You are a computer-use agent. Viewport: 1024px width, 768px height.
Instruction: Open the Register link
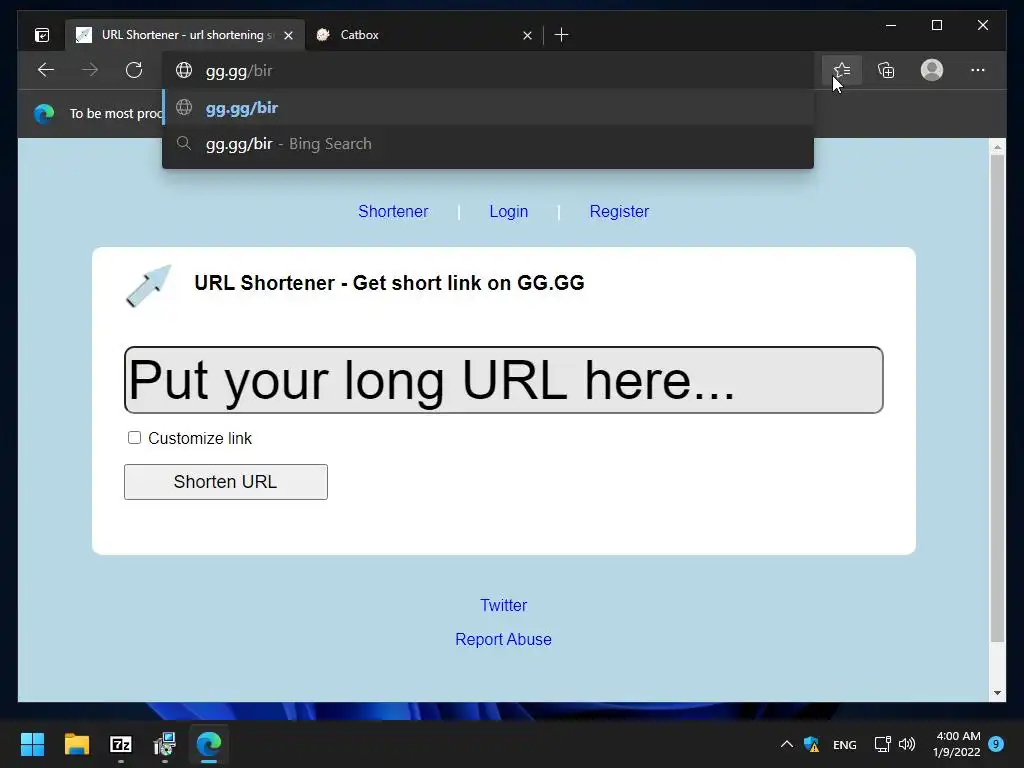[x=619, y=212]
